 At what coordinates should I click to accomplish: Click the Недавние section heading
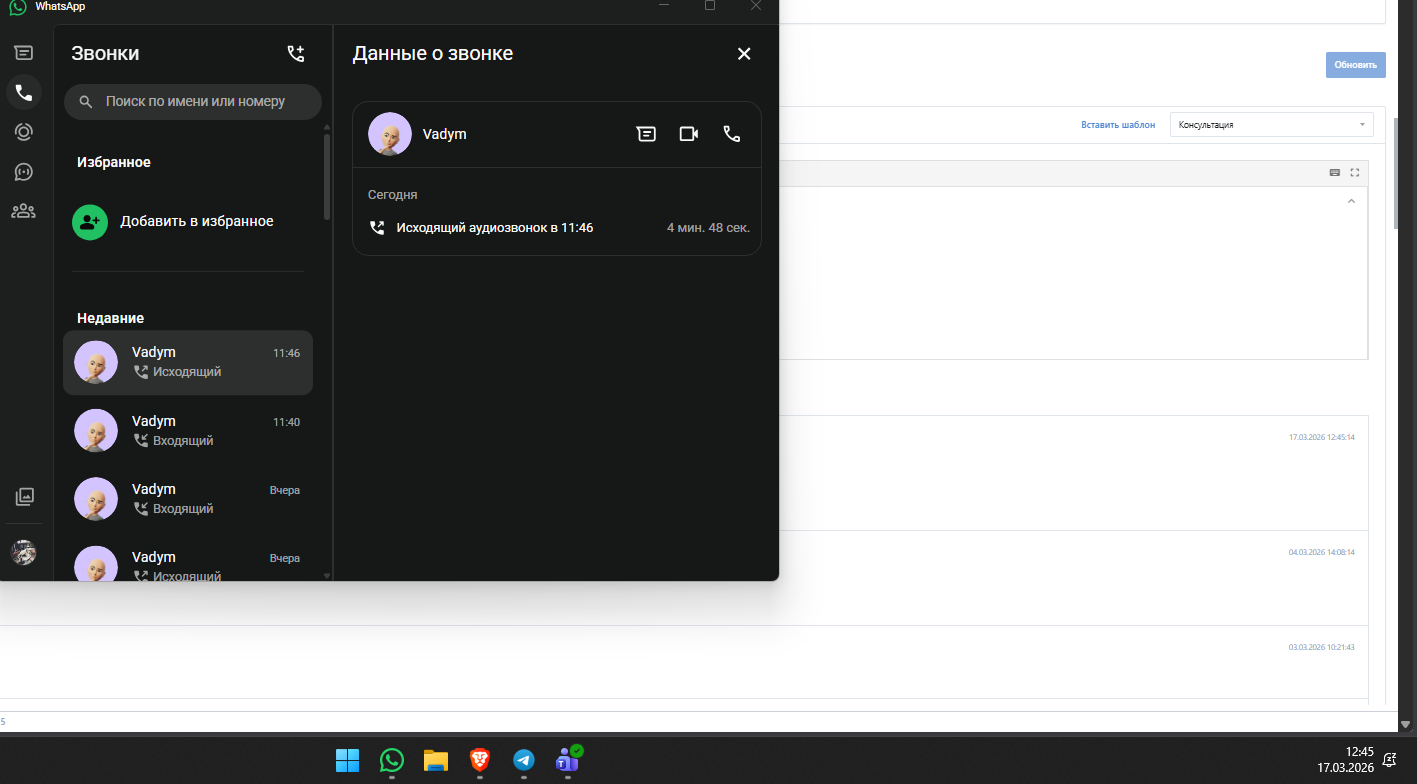click(111, 318)
